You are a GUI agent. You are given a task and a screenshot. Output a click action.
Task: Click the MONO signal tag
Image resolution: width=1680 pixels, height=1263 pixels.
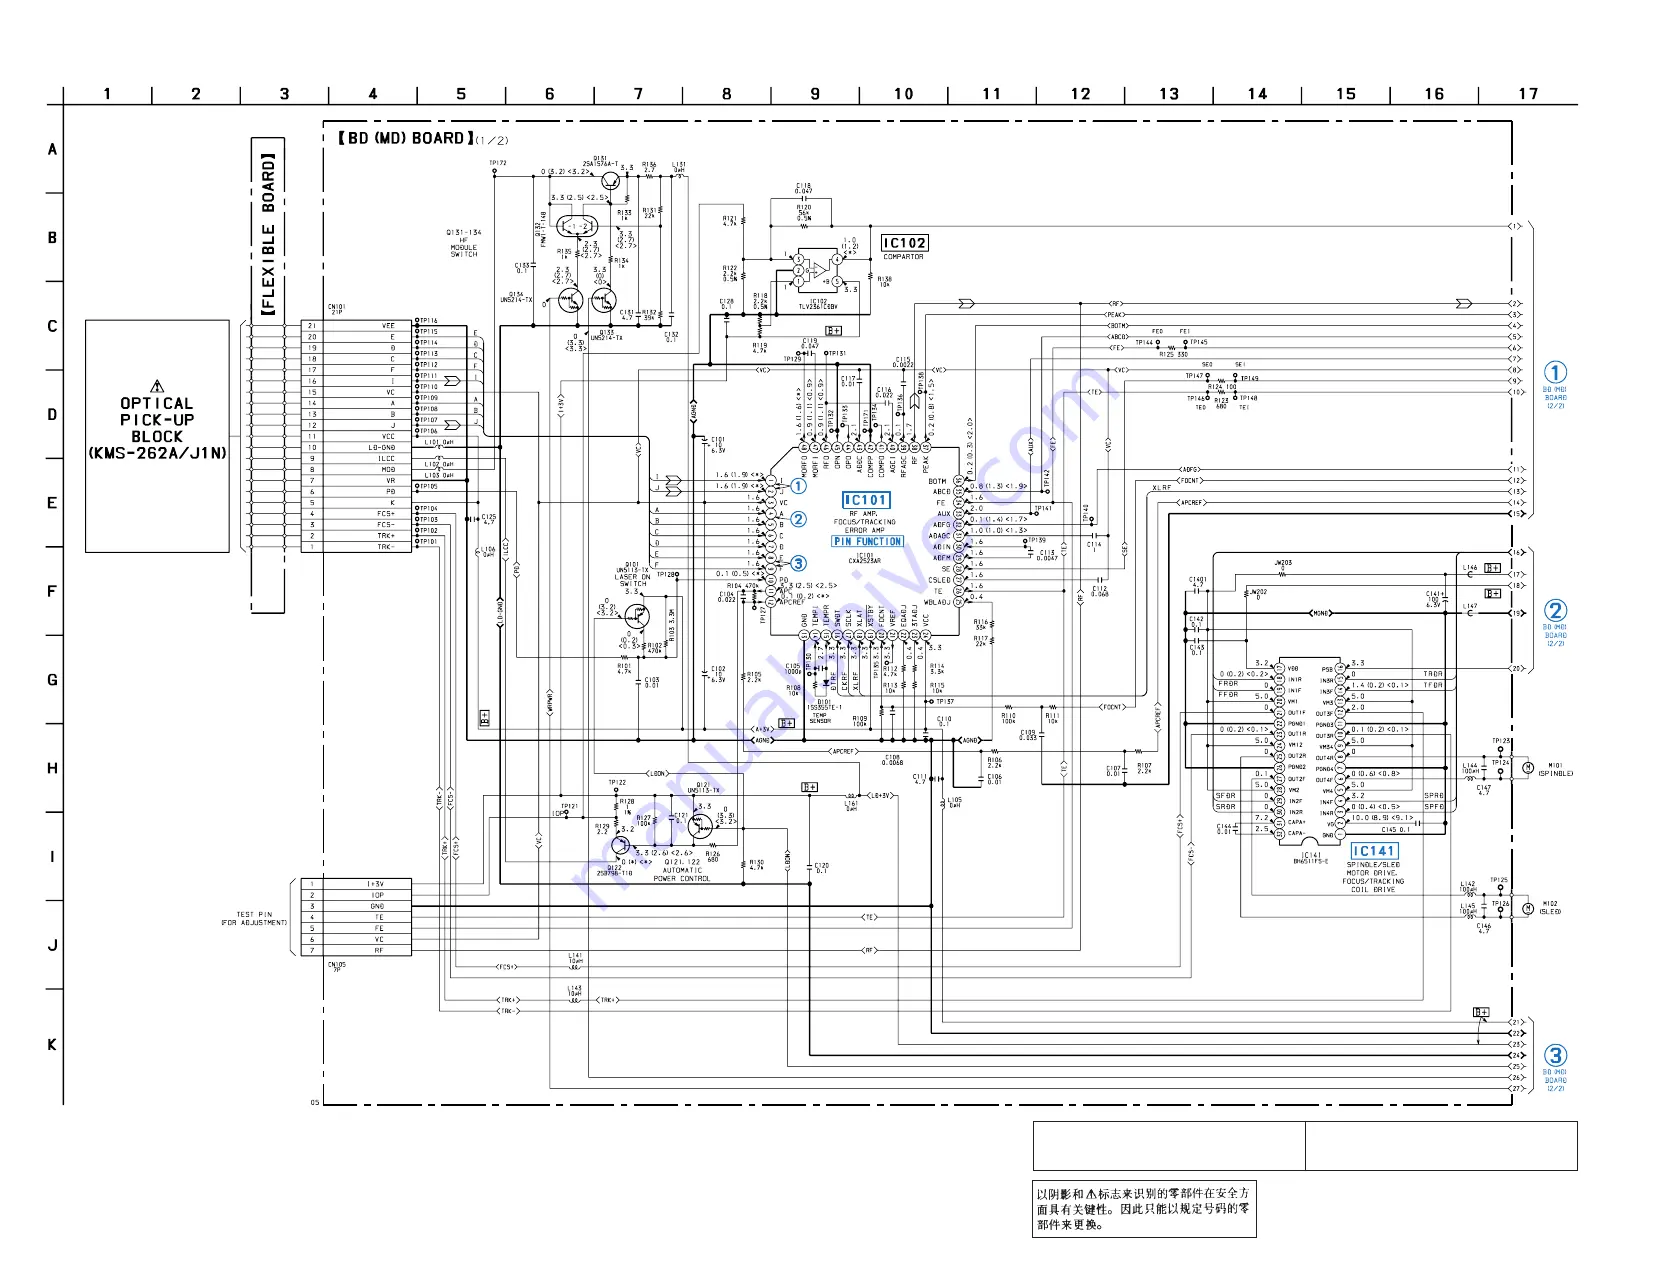[1321, 613]
